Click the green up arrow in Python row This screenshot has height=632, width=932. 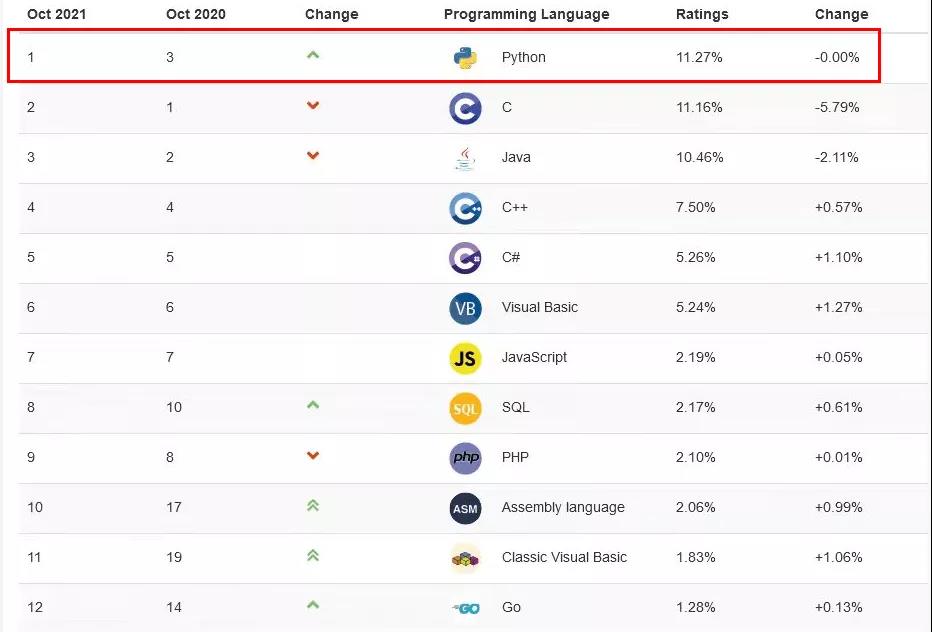[x=313, y=55]
